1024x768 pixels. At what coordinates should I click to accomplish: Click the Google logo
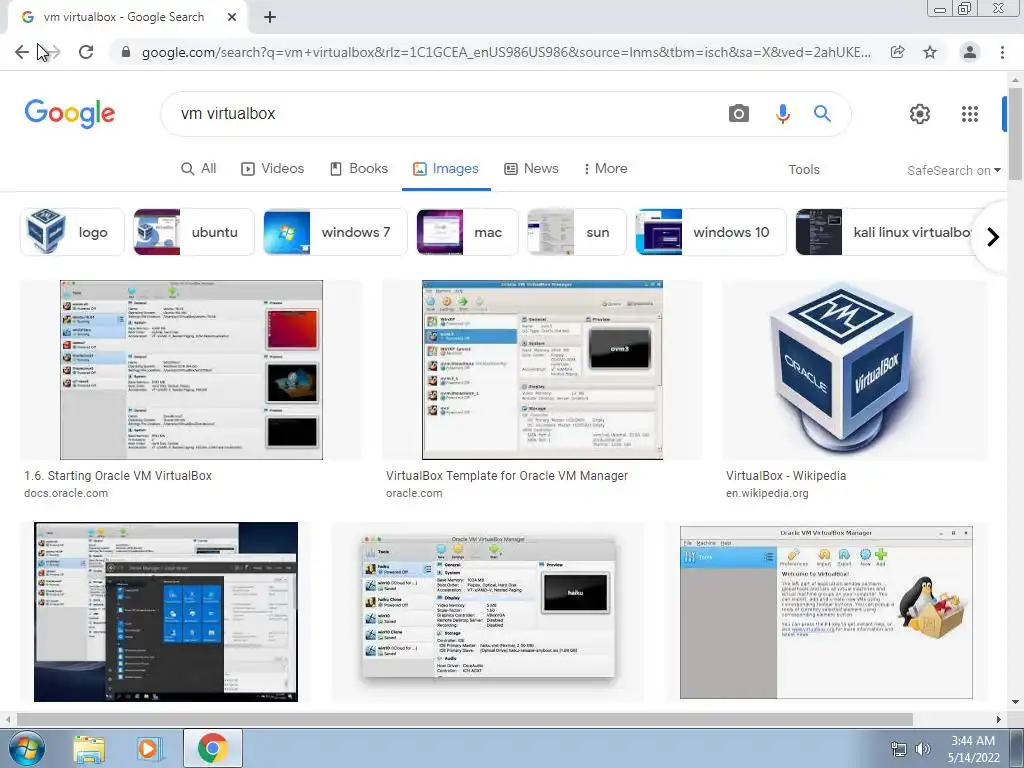[x=70, y=114]
